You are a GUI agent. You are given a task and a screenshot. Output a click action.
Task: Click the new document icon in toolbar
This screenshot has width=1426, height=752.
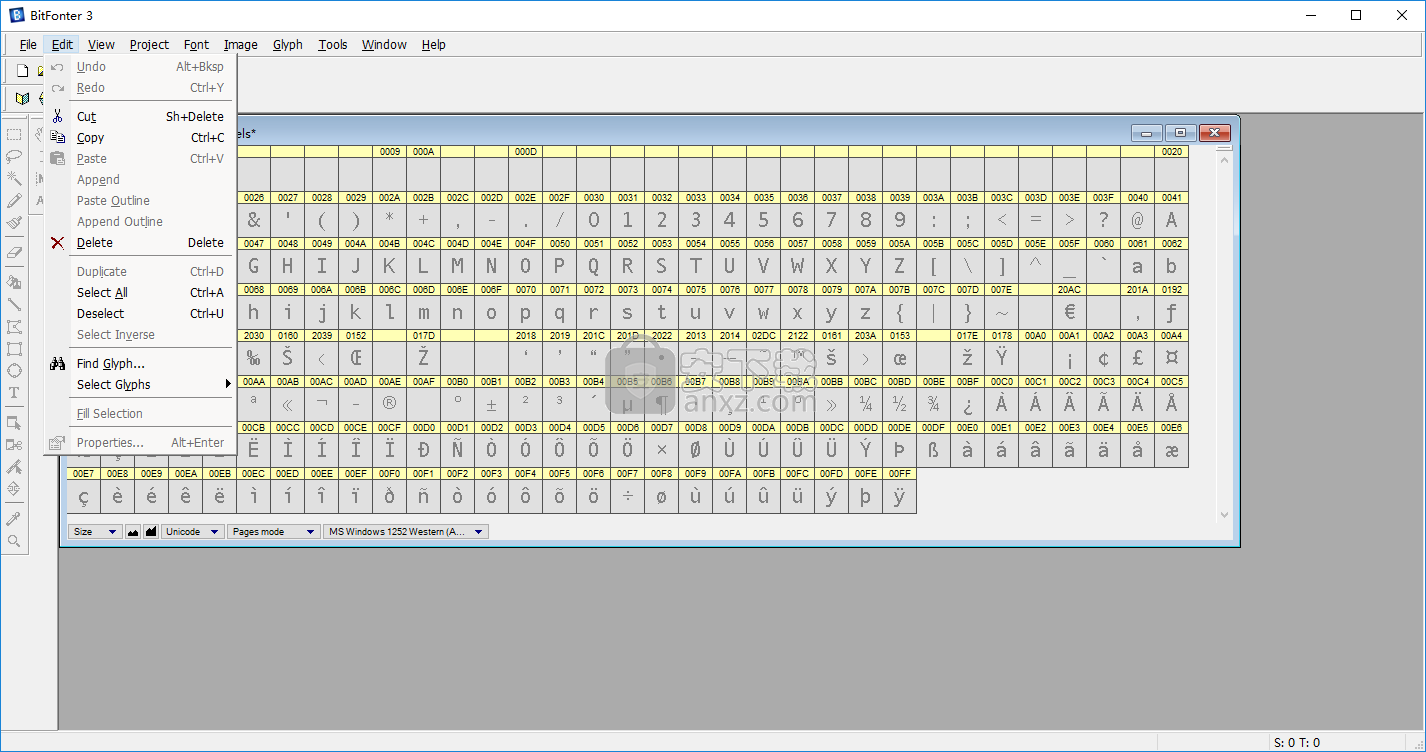22,71
